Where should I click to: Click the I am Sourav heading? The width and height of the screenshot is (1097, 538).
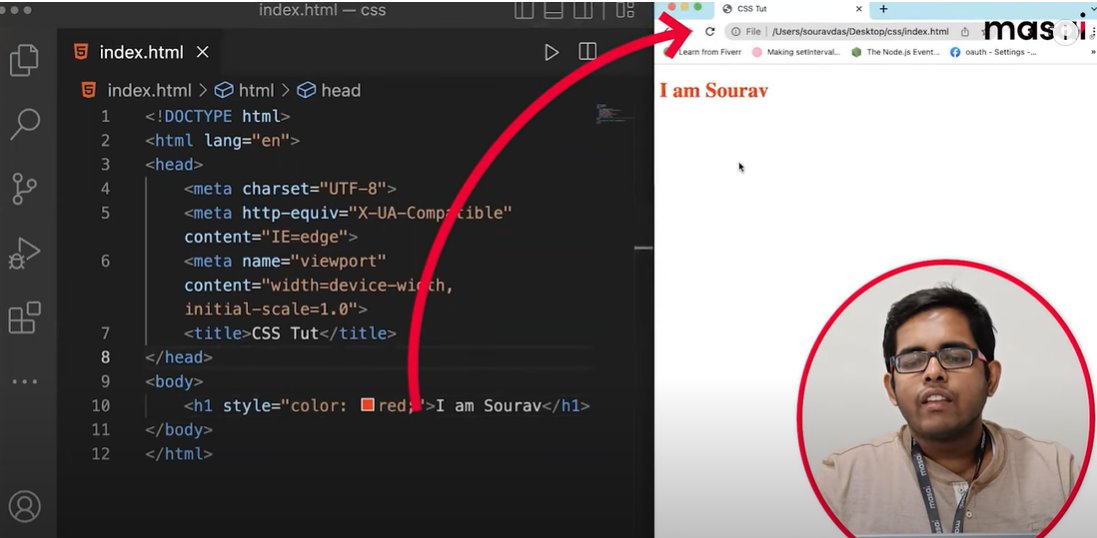point(714,90)
